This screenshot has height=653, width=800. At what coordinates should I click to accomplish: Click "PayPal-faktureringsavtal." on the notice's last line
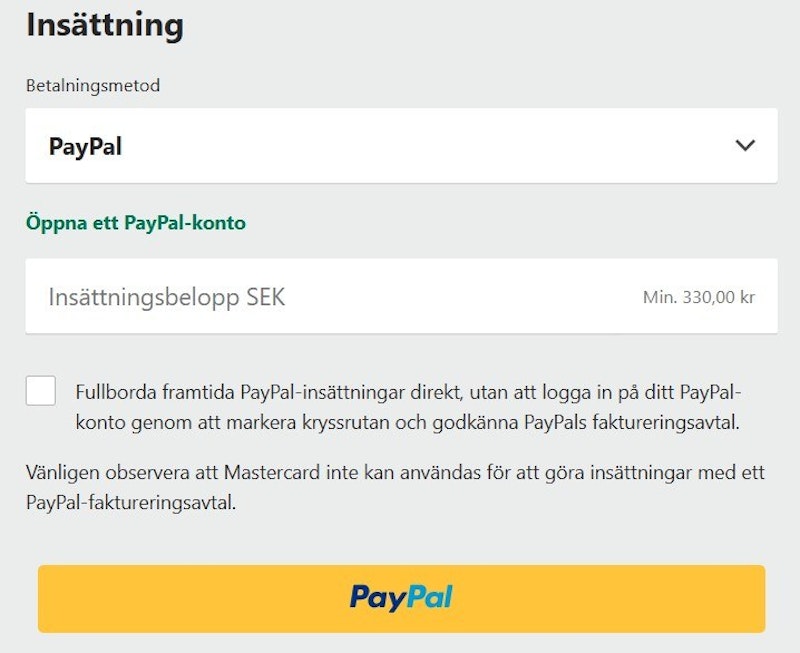coord(131,503)
